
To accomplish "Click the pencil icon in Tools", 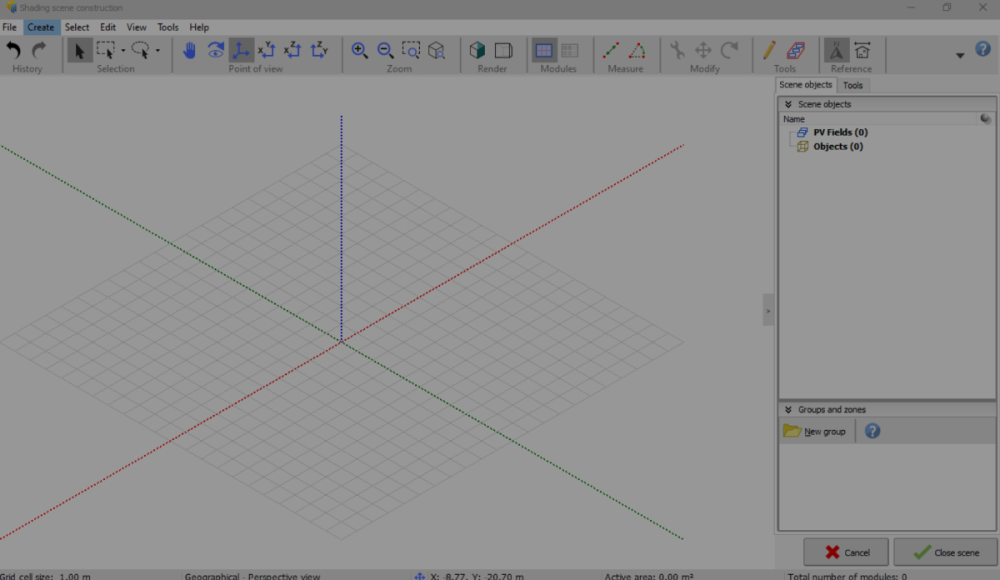I will point(769,50).
